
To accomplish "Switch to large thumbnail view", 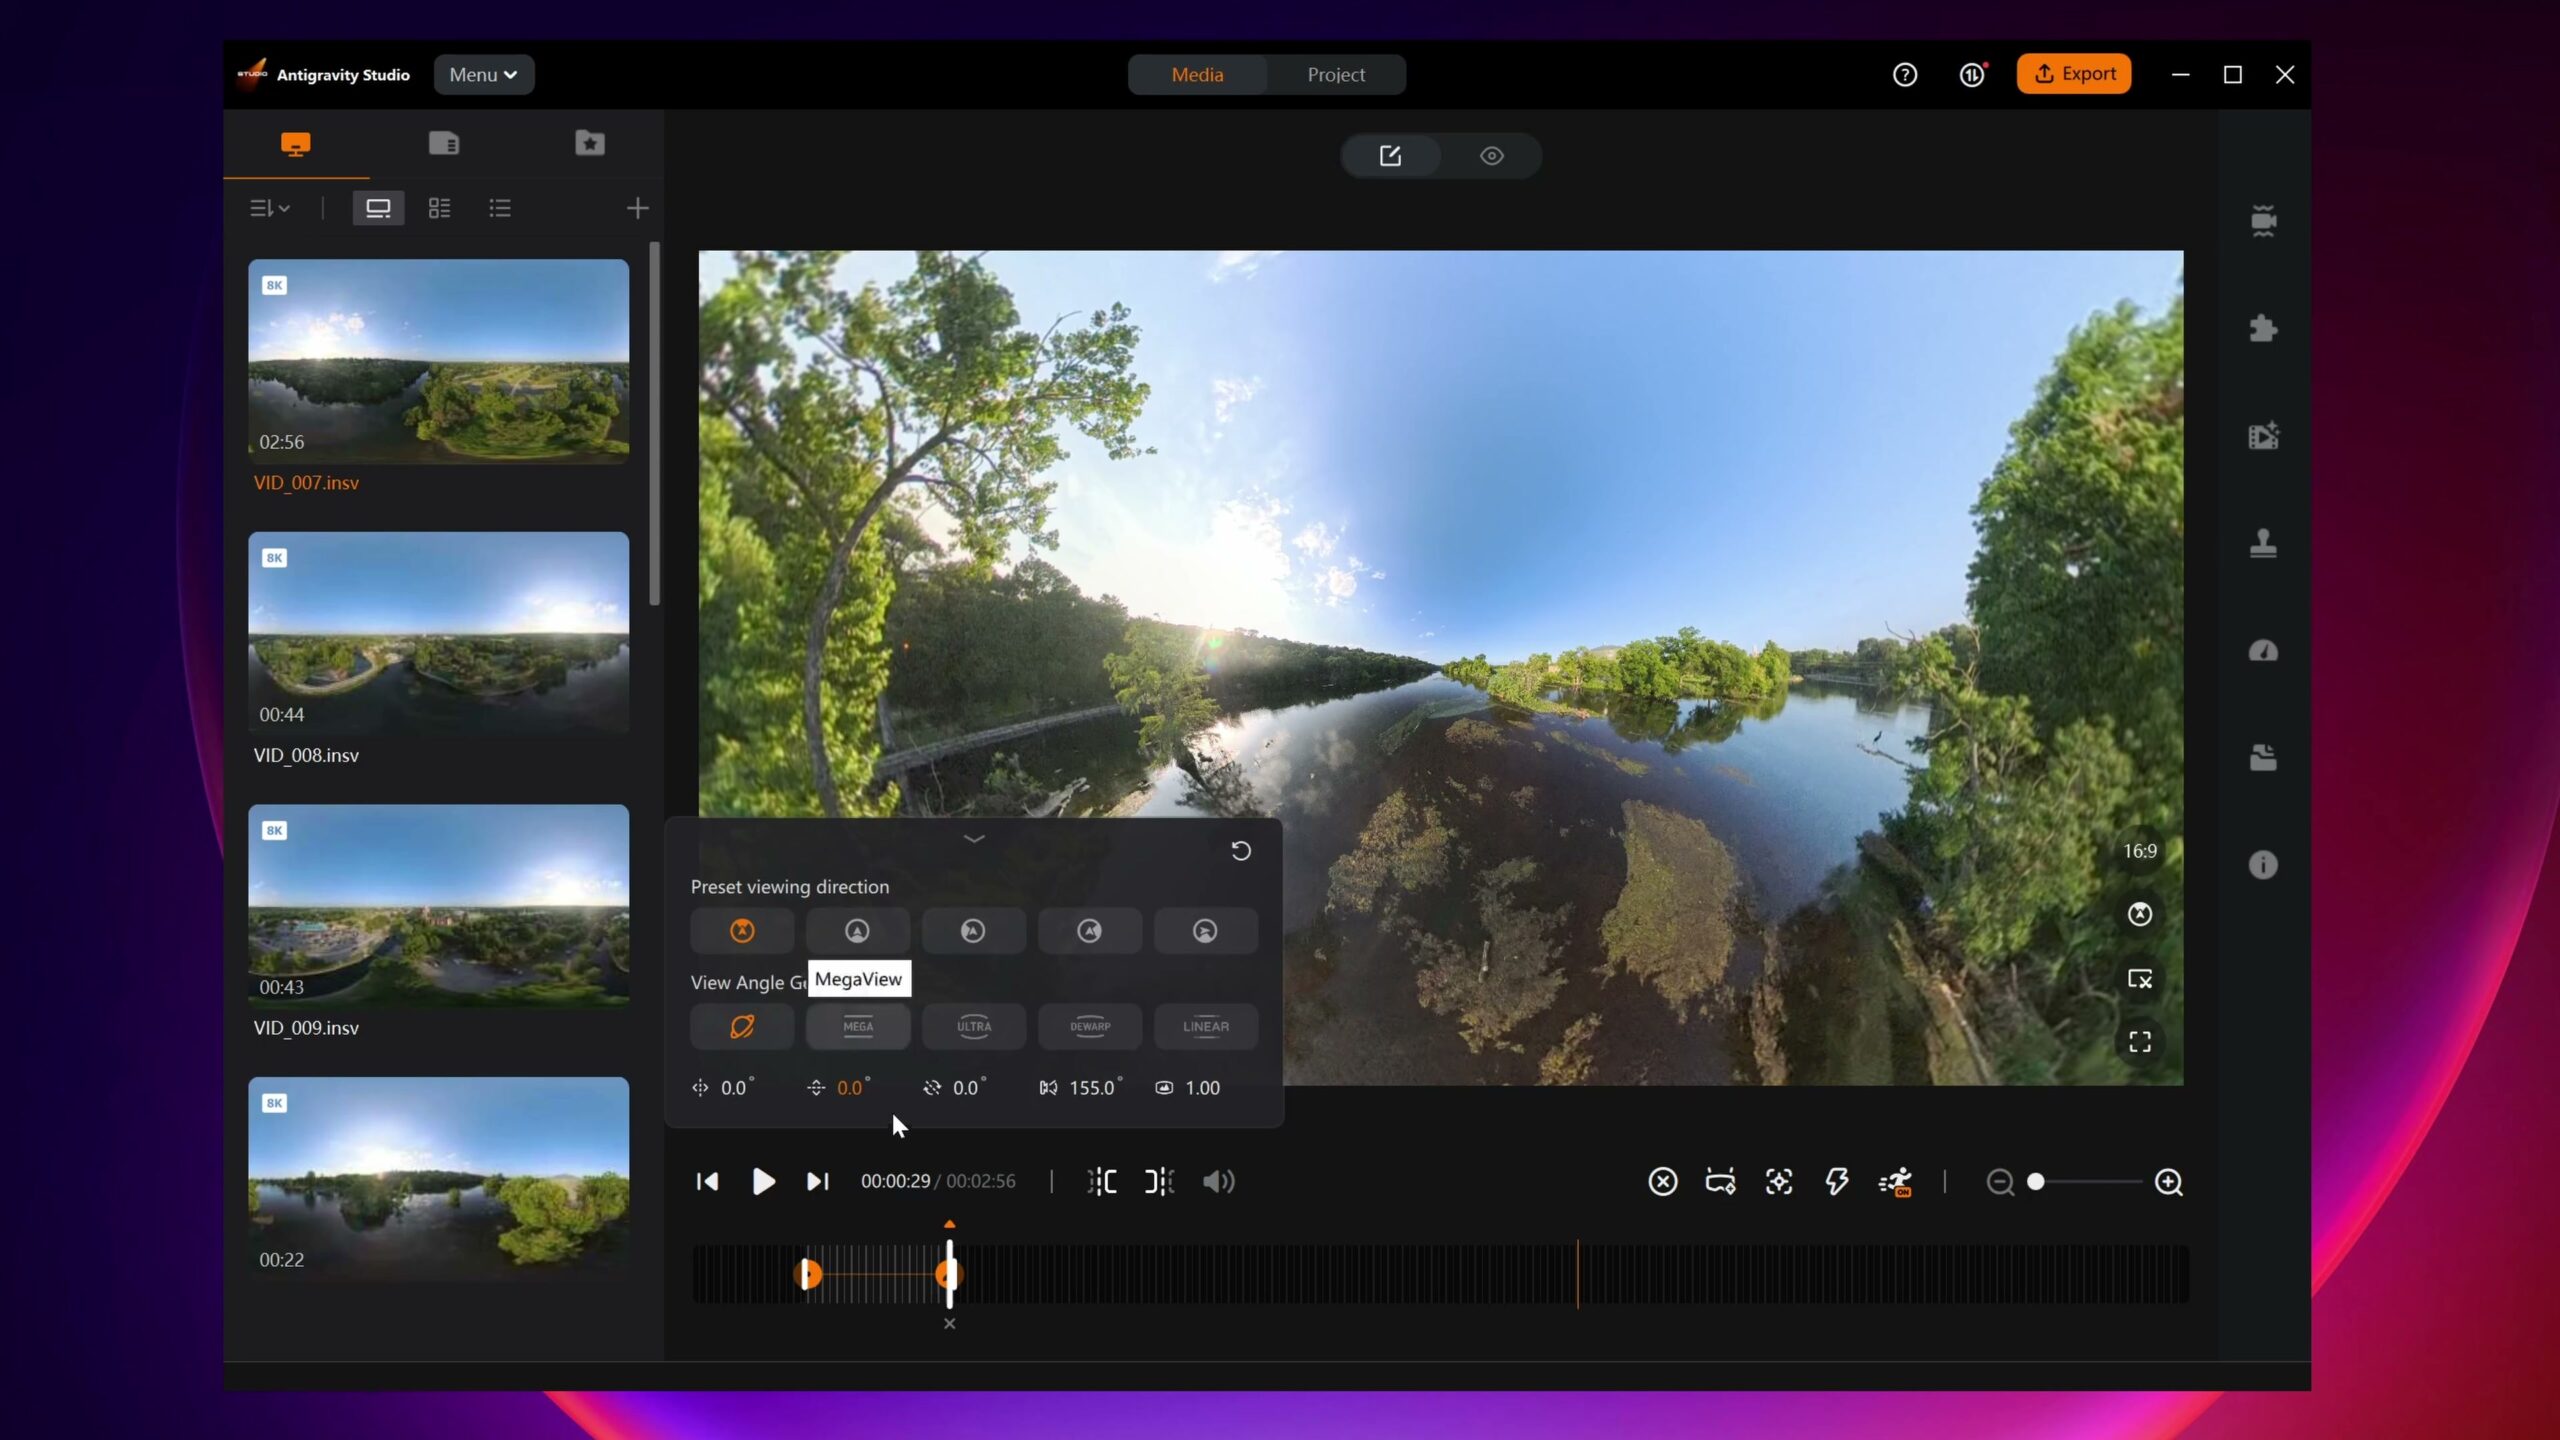I will (378, 208).
